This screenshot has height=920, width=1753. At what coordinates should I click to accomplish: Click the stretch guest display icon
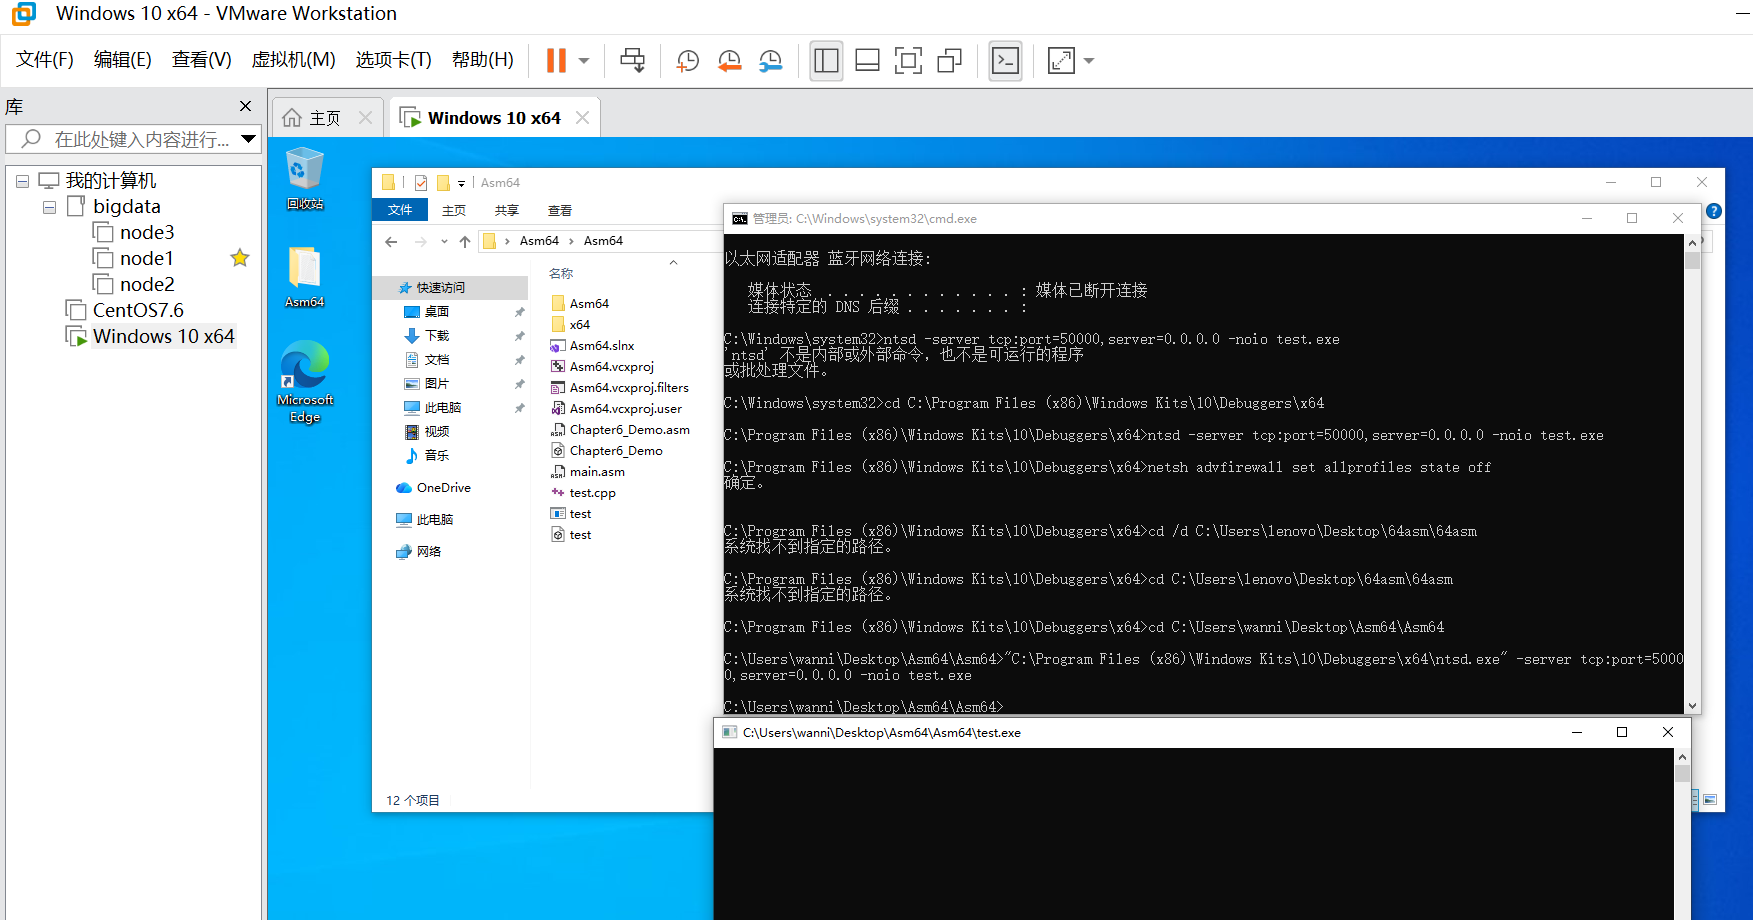(1061, 61)
